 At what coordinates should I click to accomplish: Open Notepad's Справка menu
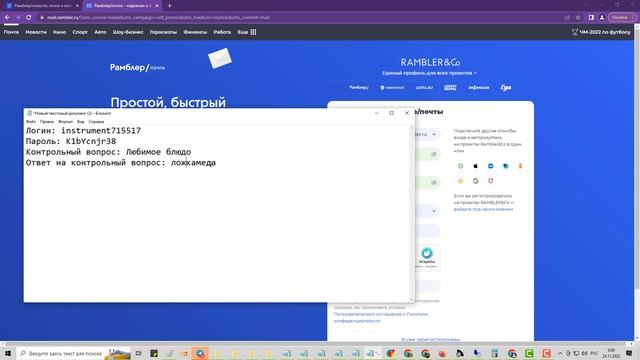click(96, 122)
